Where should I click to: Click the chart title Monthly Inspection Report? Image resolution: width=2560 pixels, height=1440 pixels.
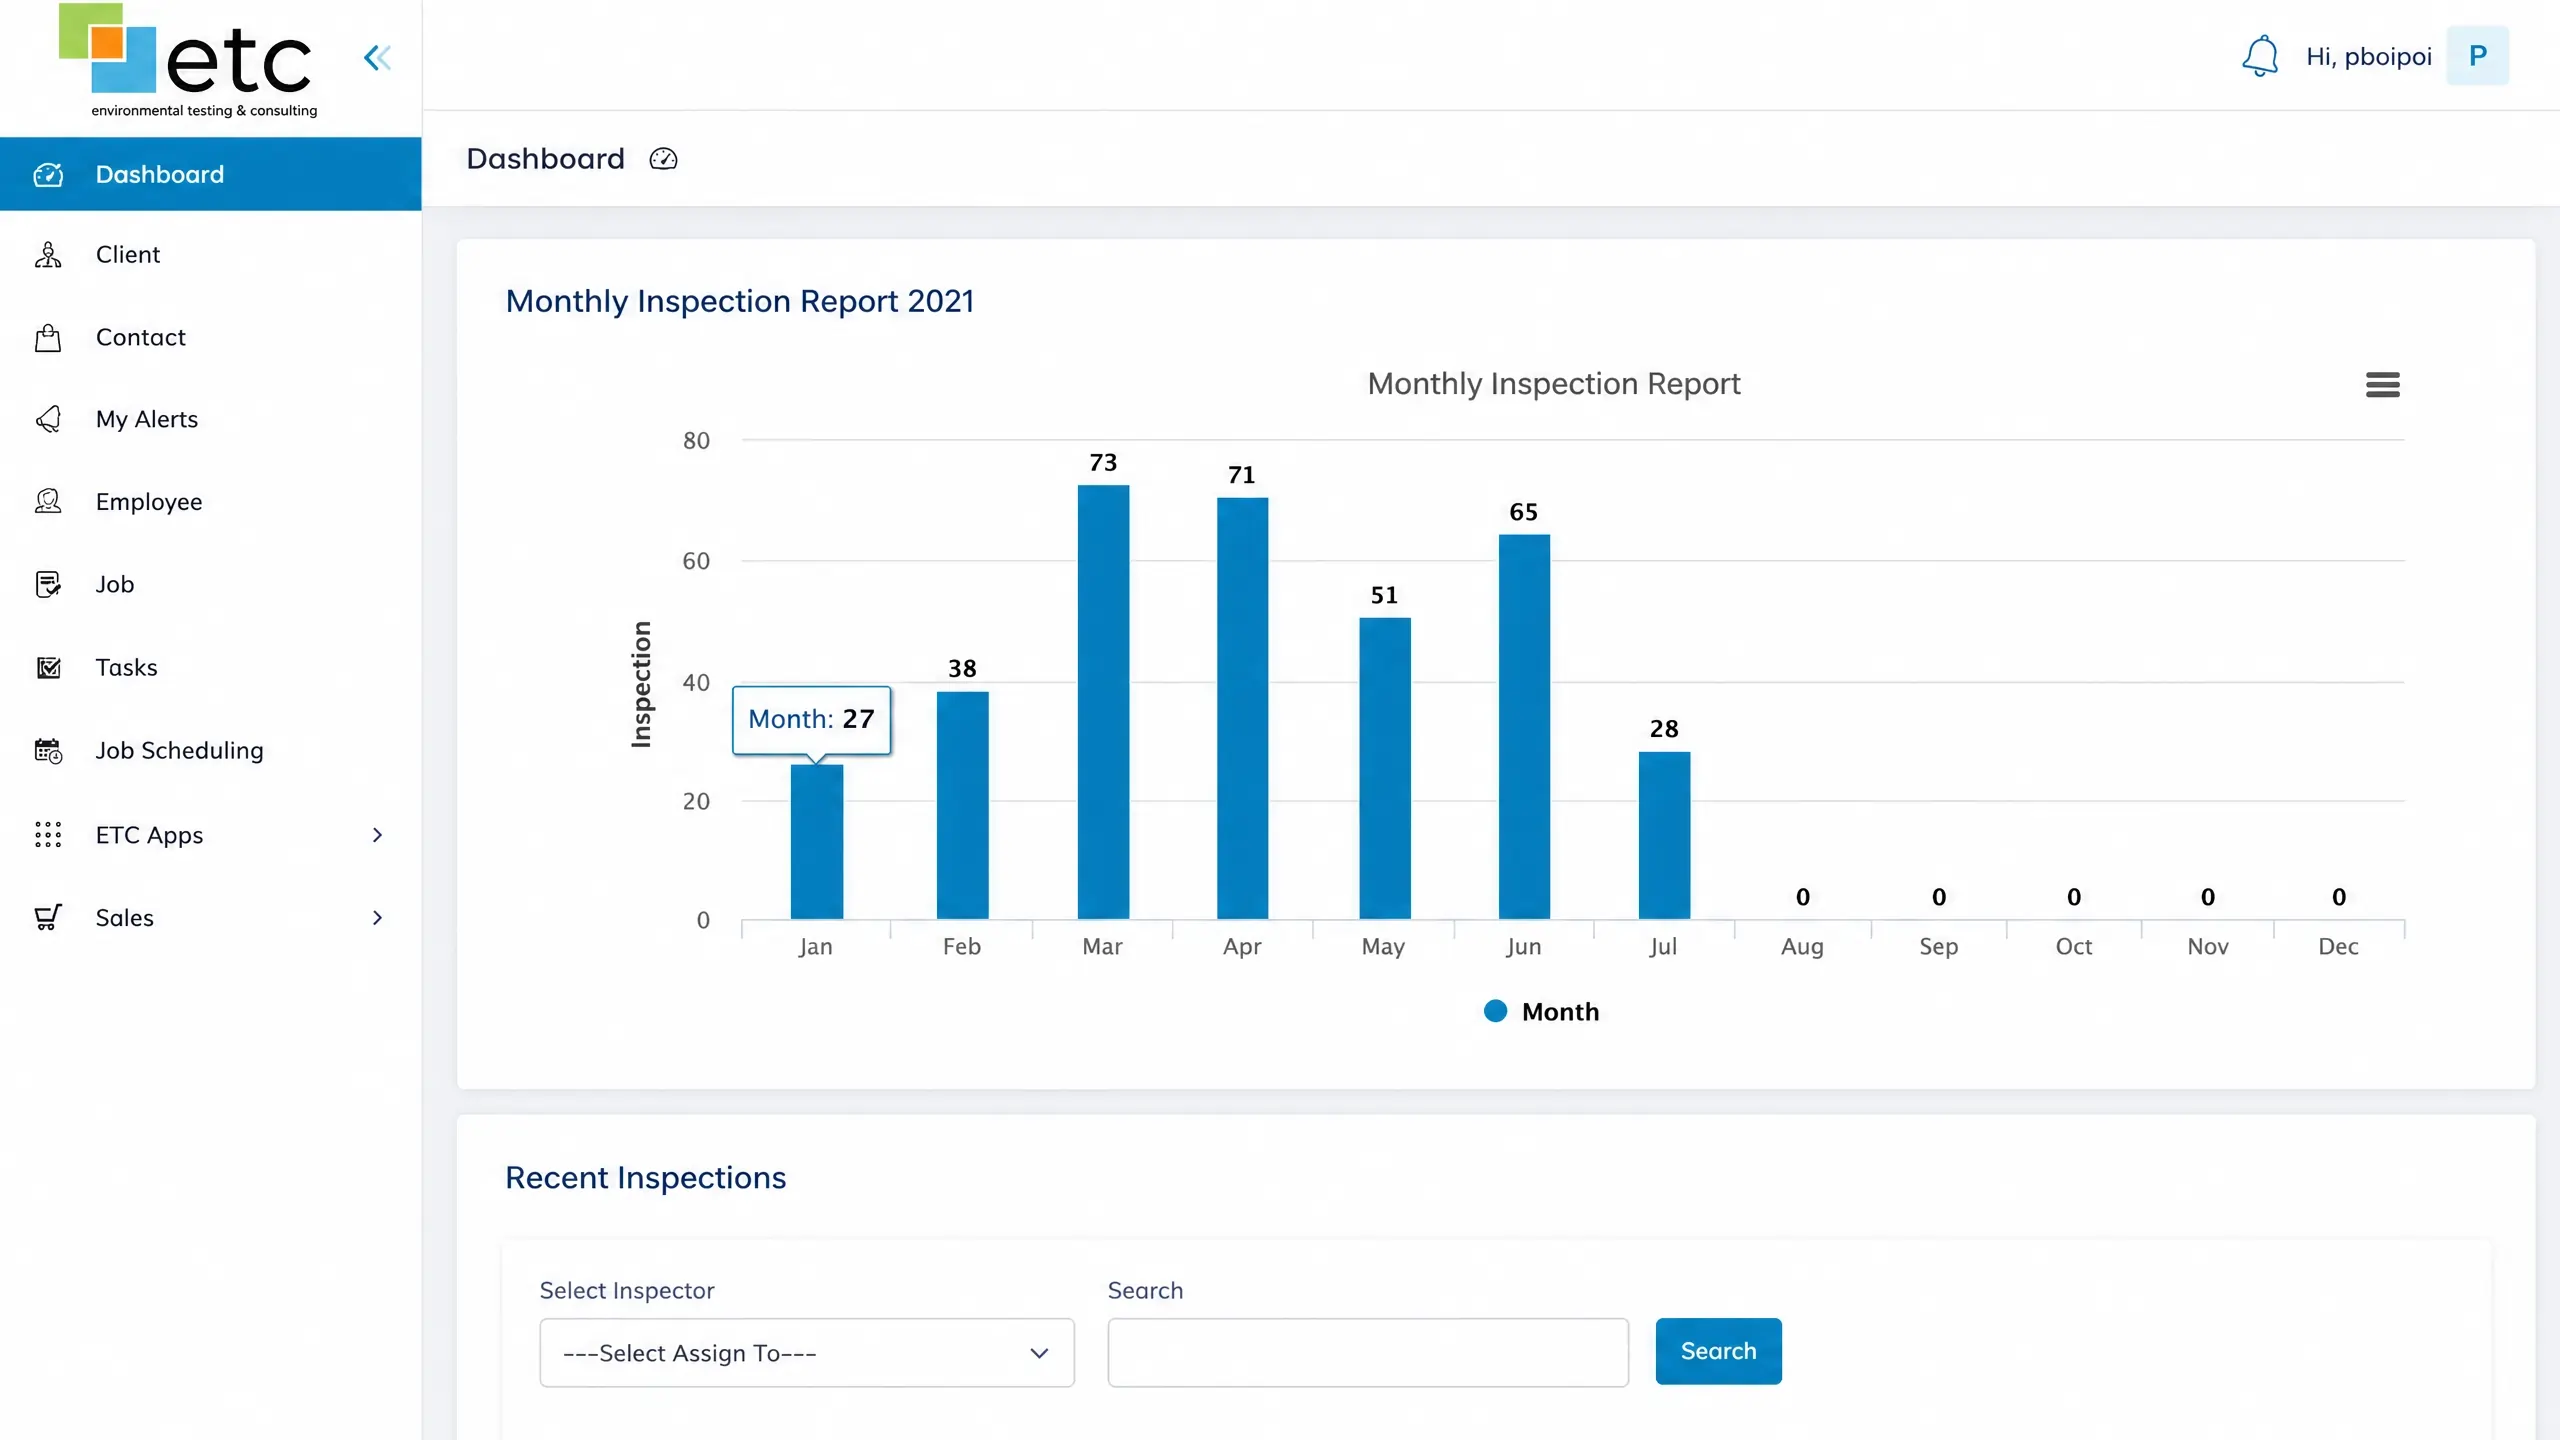[1554, 384]
